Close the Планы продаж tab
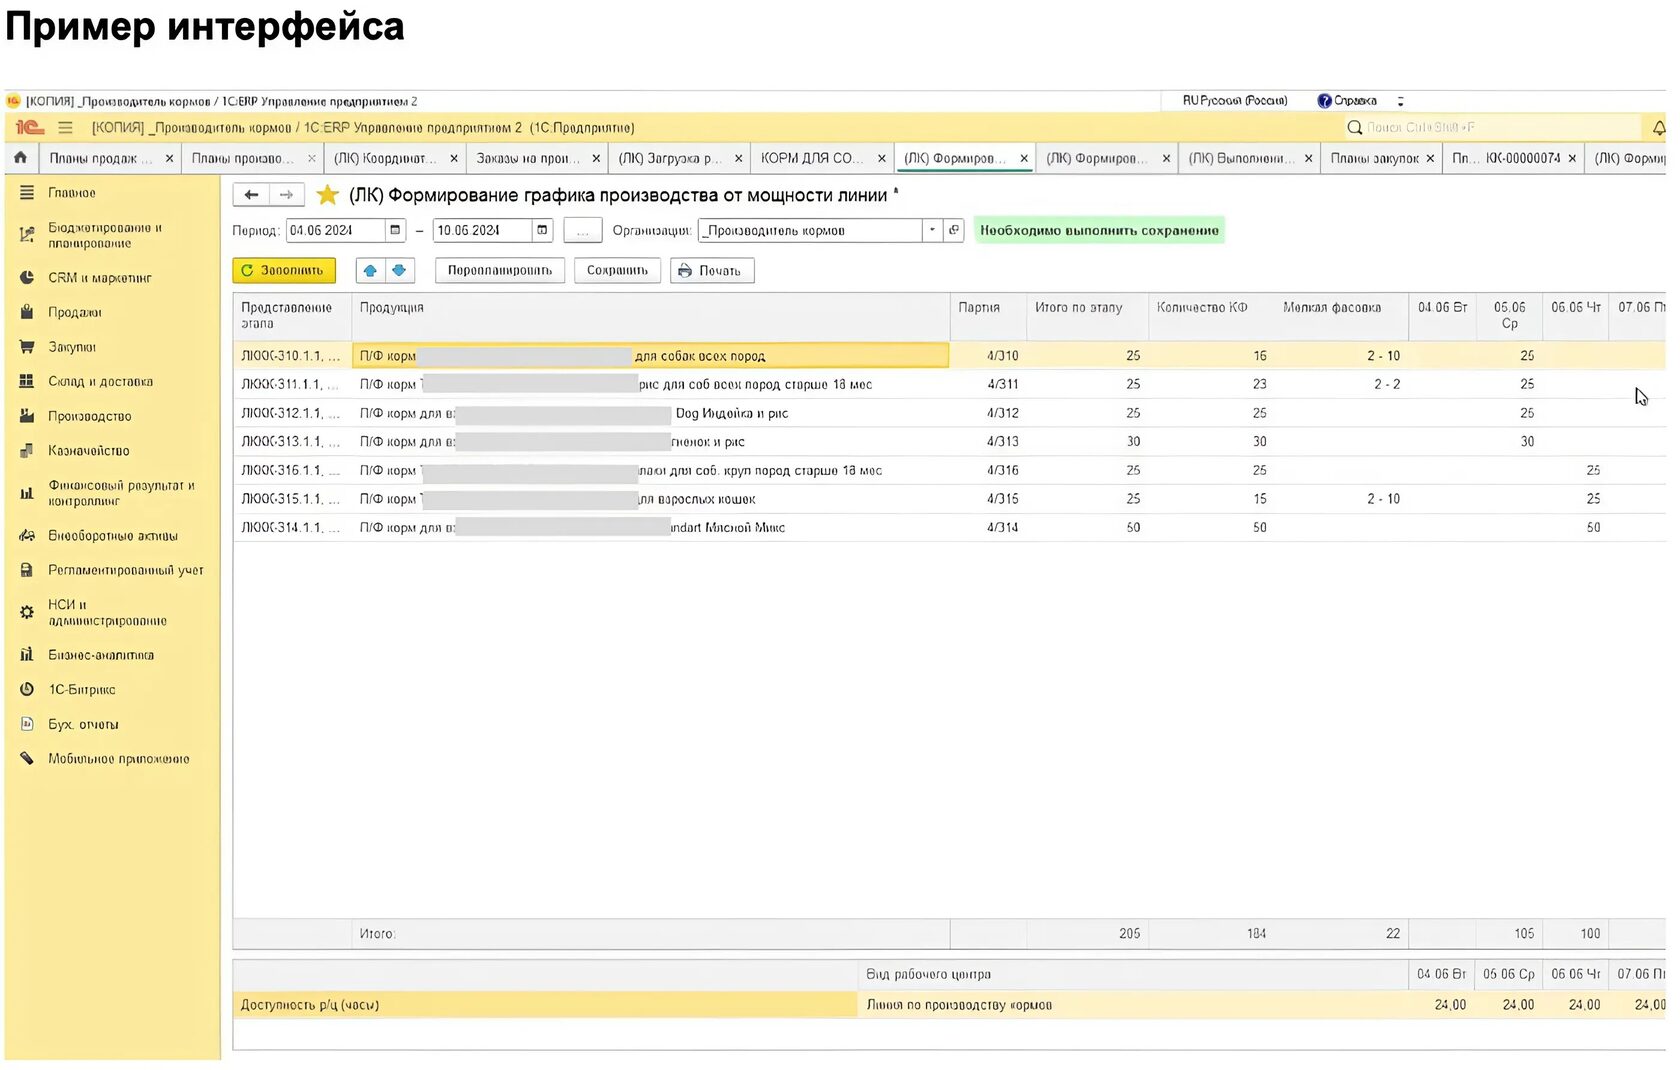This screenshot has width=1680, height=1070. tap(169, 158)
